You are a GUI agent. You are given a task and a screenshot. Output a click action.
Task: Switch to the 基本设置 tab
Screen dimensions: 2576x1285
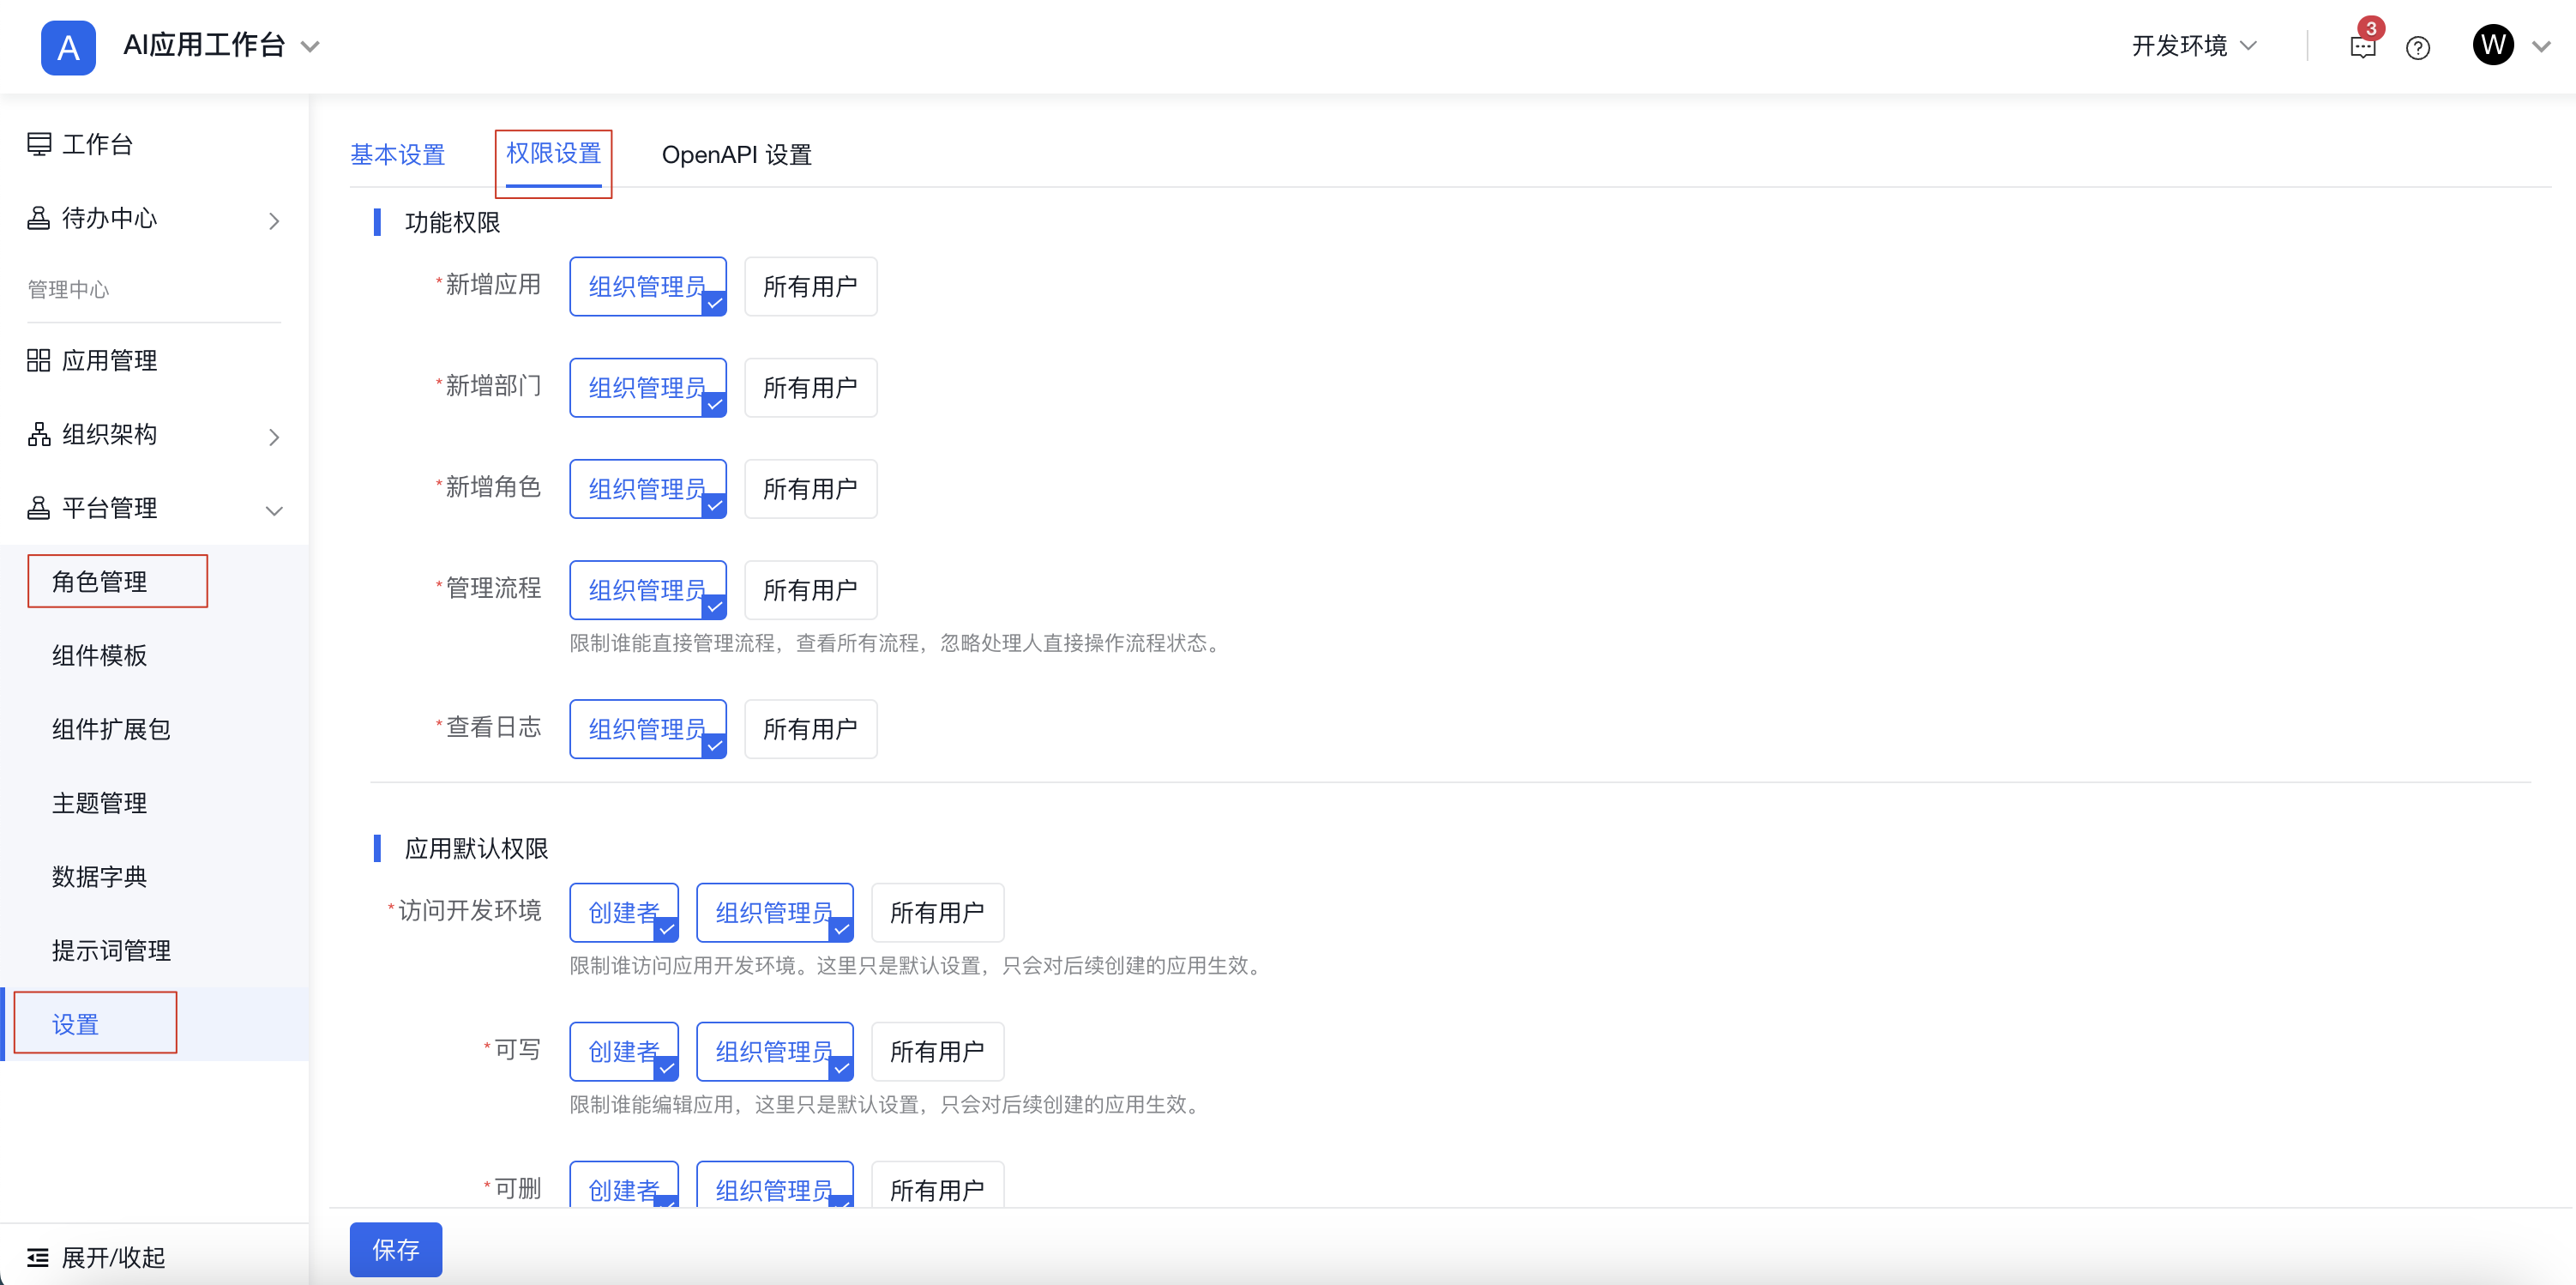click(x=398, y=155)
